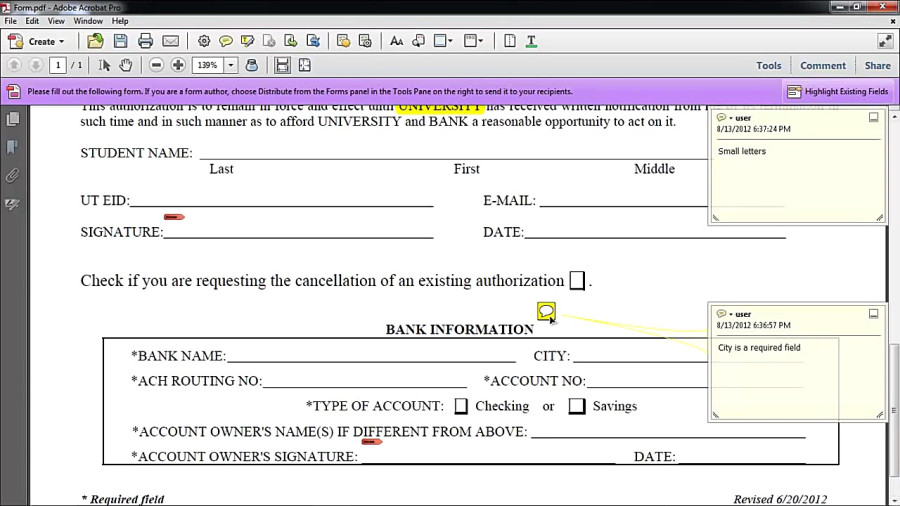Click the ink stamp tool icon
The width and height of the screenshot is (900, 506).
[x=251, y=65]
